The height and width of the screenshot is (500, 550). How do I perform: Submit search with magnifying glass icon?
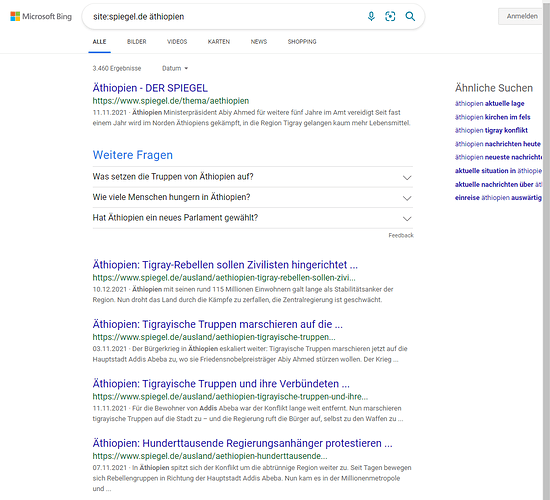pos(410,16)
